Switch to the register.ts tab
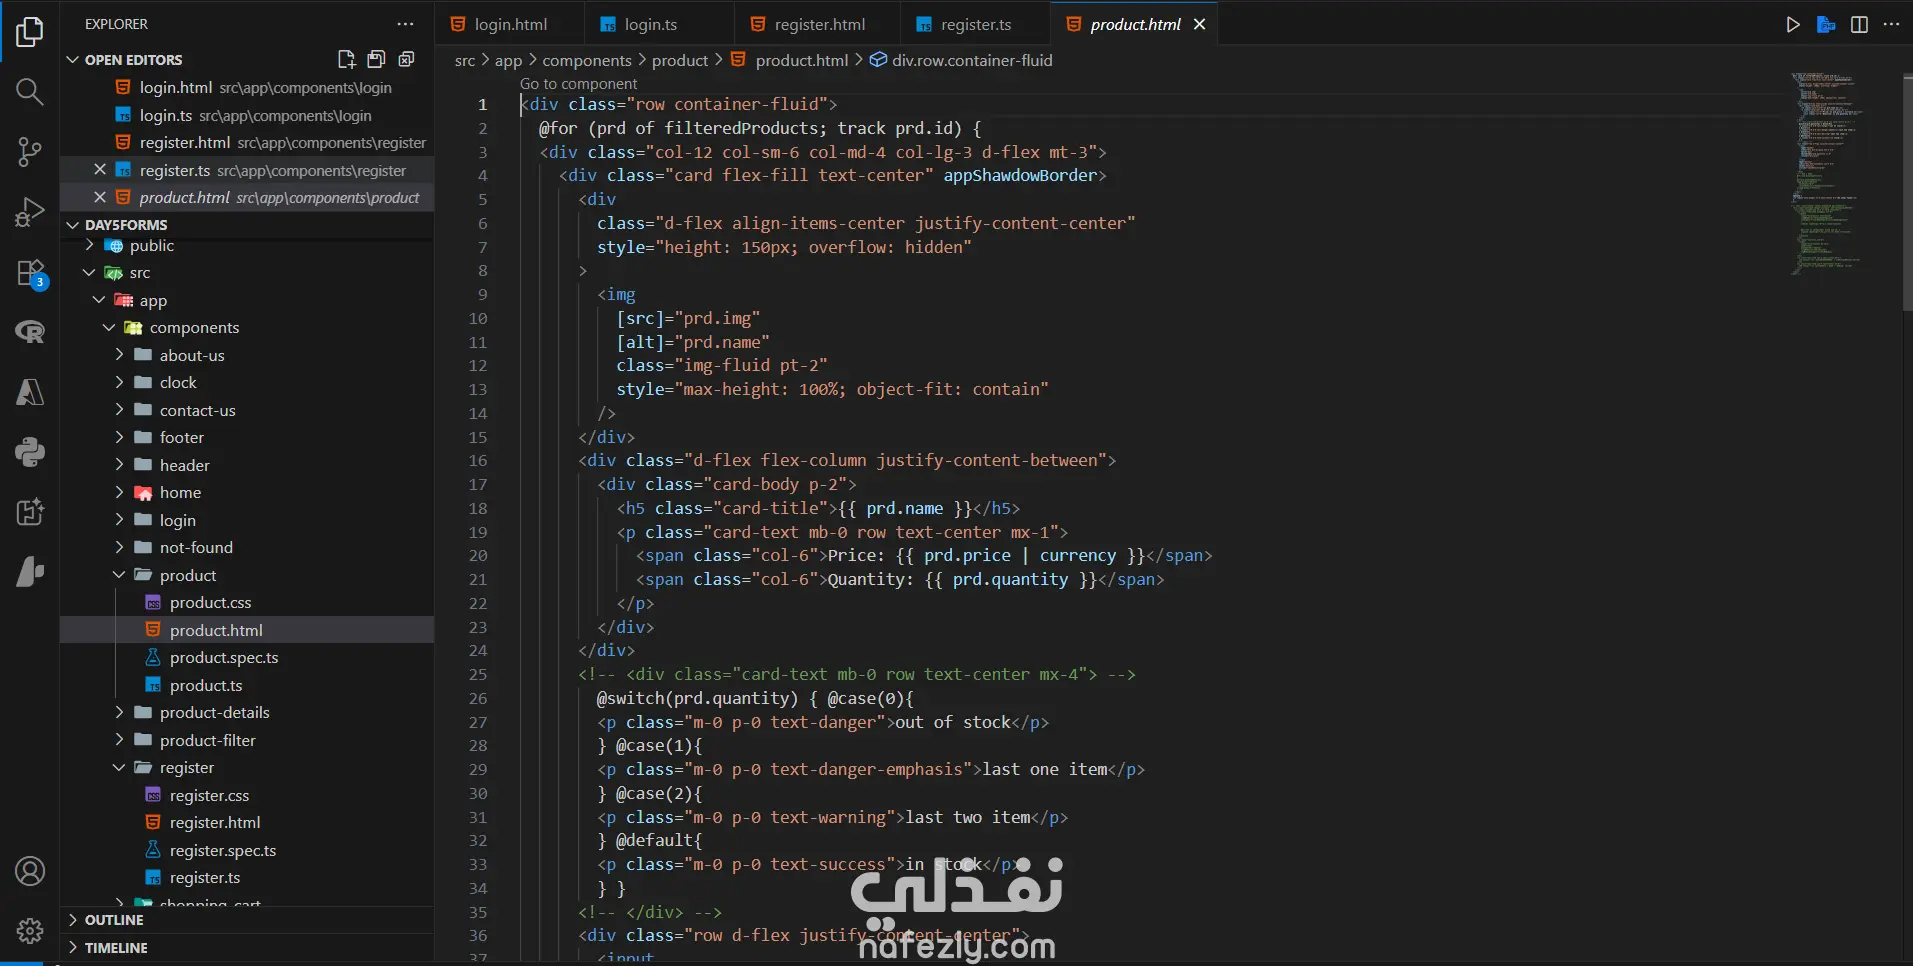The height and width of the screenshot is (966, 1913). (x=975, y=24)
